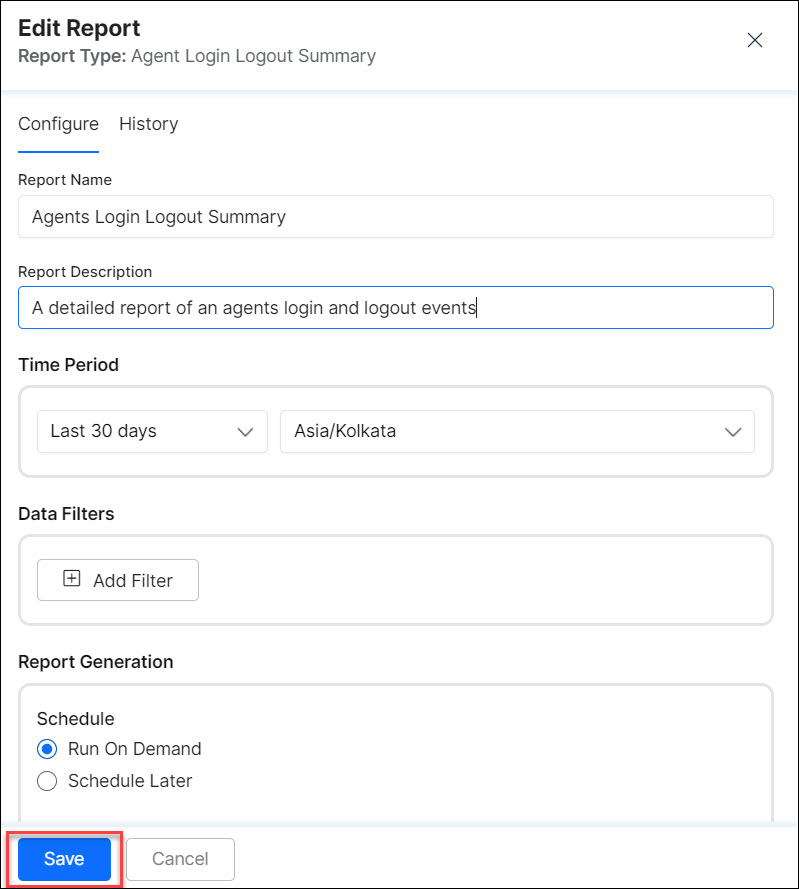Select the Schedule Later radio button
Image resolution: width=799 pixels, height=889 pixels.
coord(46,781)
